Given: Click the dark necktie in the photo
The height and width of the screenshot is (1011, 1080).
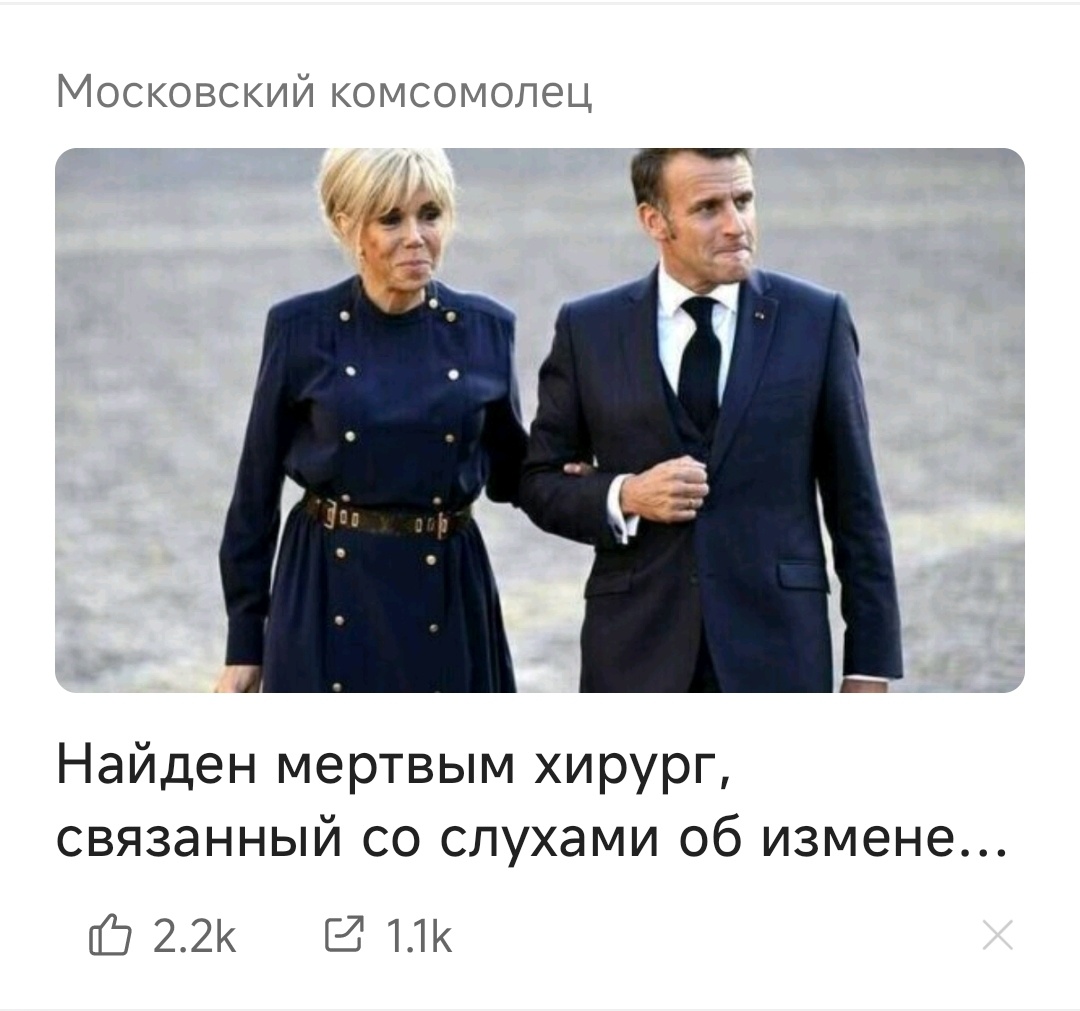Looking at the screenshot, I should [x=699, y=362].
